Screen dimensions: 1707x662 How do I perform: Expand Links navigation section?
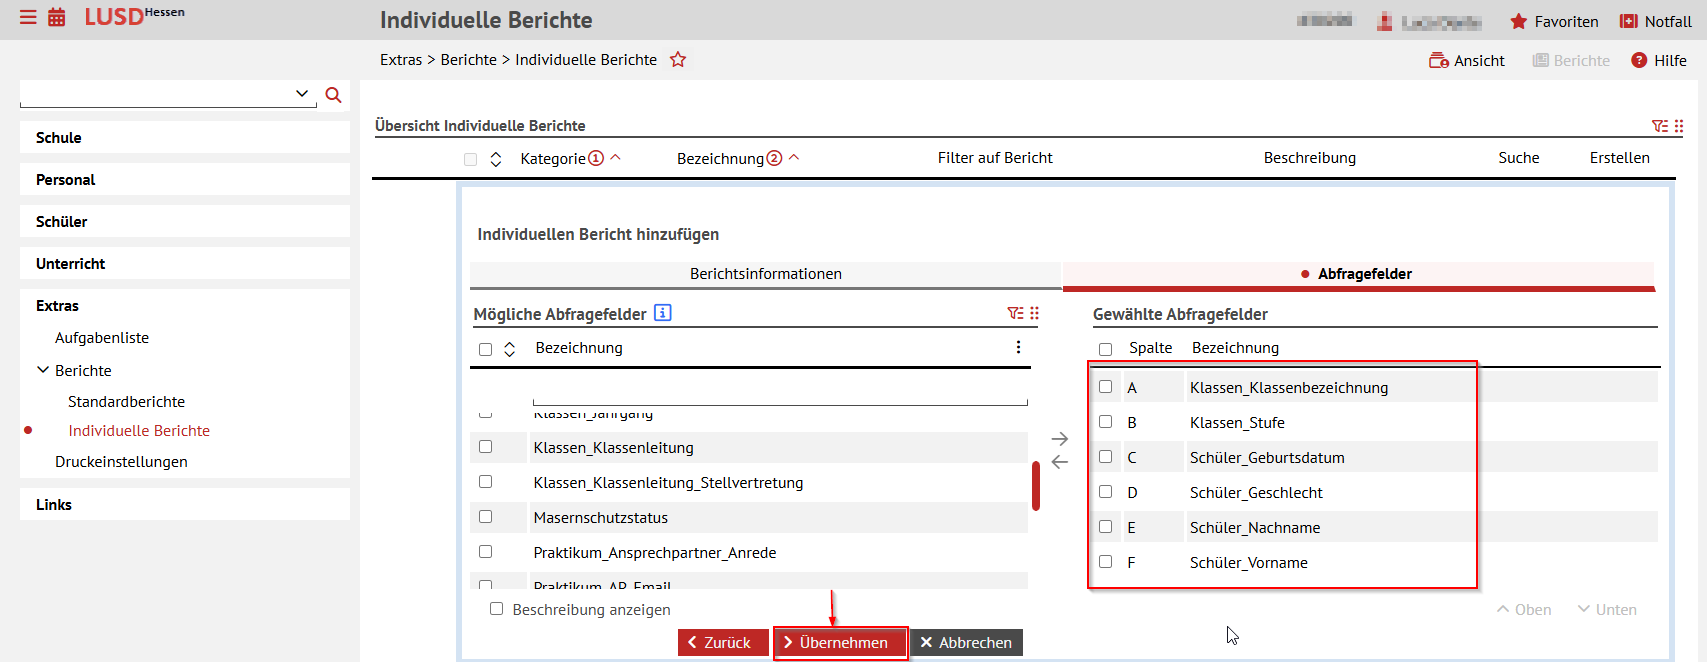pyautogui.click(x=185, y=505)
